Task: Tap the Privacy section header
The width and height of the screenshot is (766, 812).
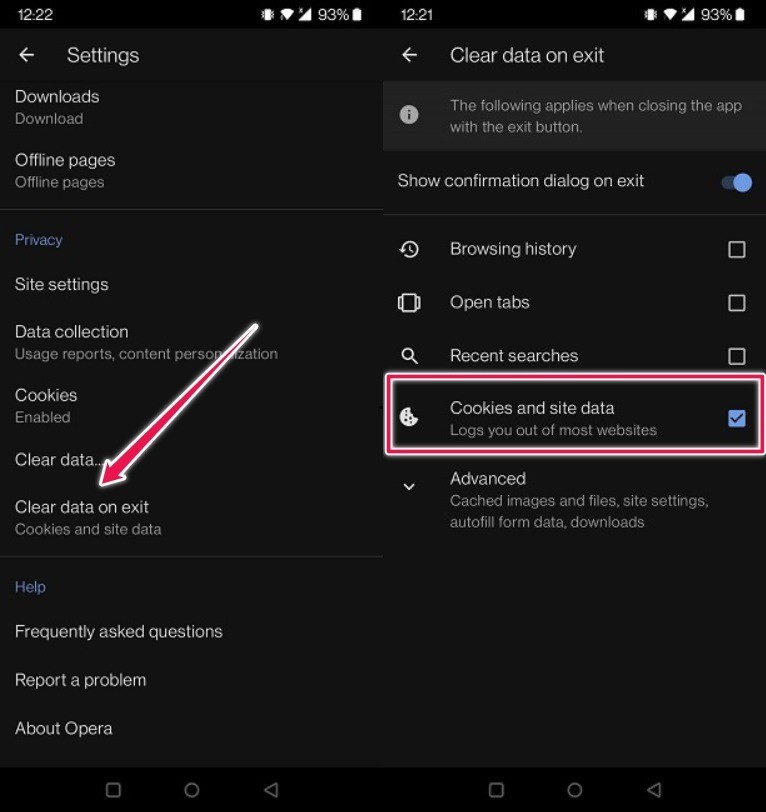Action: point(38,240)
